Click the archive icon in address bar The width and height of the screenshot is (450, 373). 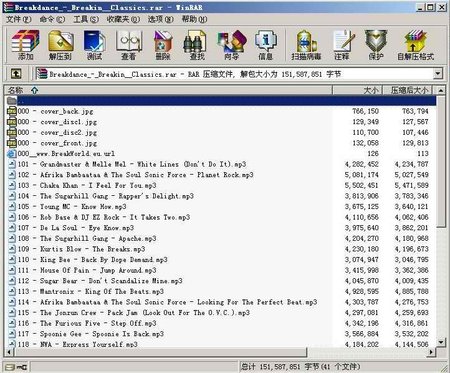point(42,74)
